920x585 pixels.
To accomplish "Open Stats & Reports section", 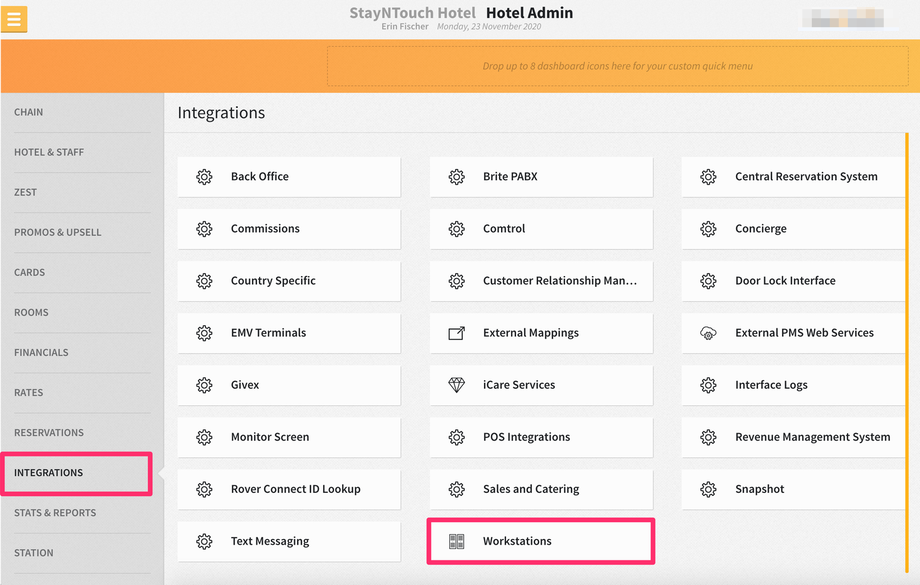I will pos(82,513).
